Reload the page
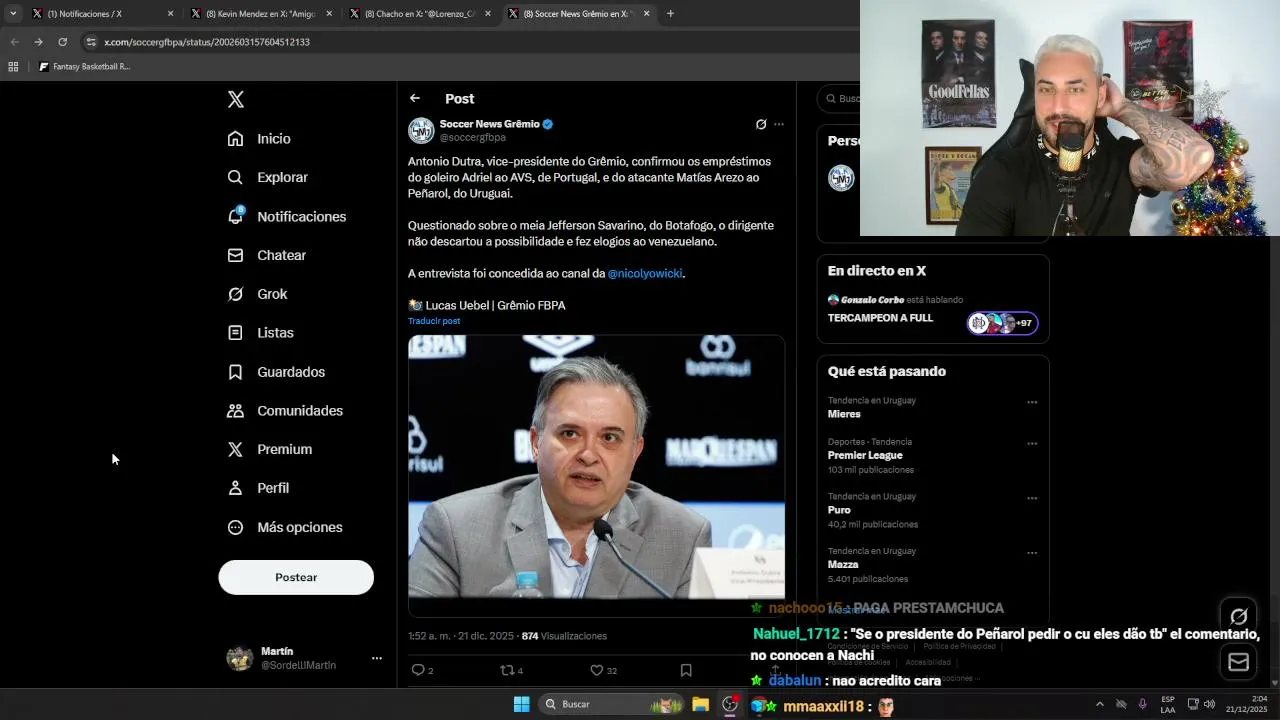Viewport: 1280px width, 720px height. [62, 42]
